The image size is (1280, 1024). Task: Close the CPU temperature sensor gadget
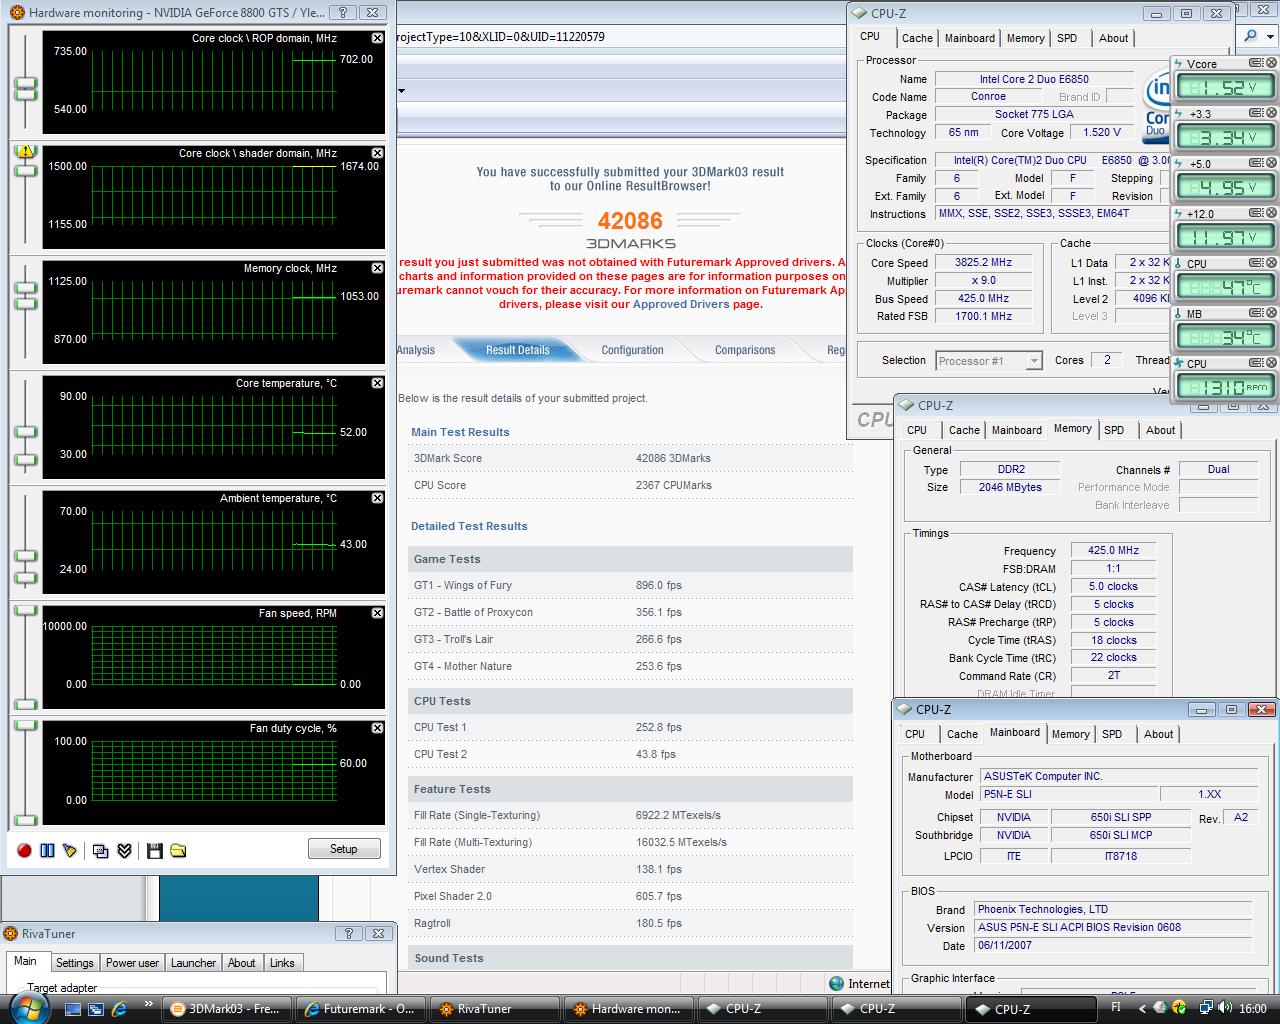click(x=1272, y=263)
